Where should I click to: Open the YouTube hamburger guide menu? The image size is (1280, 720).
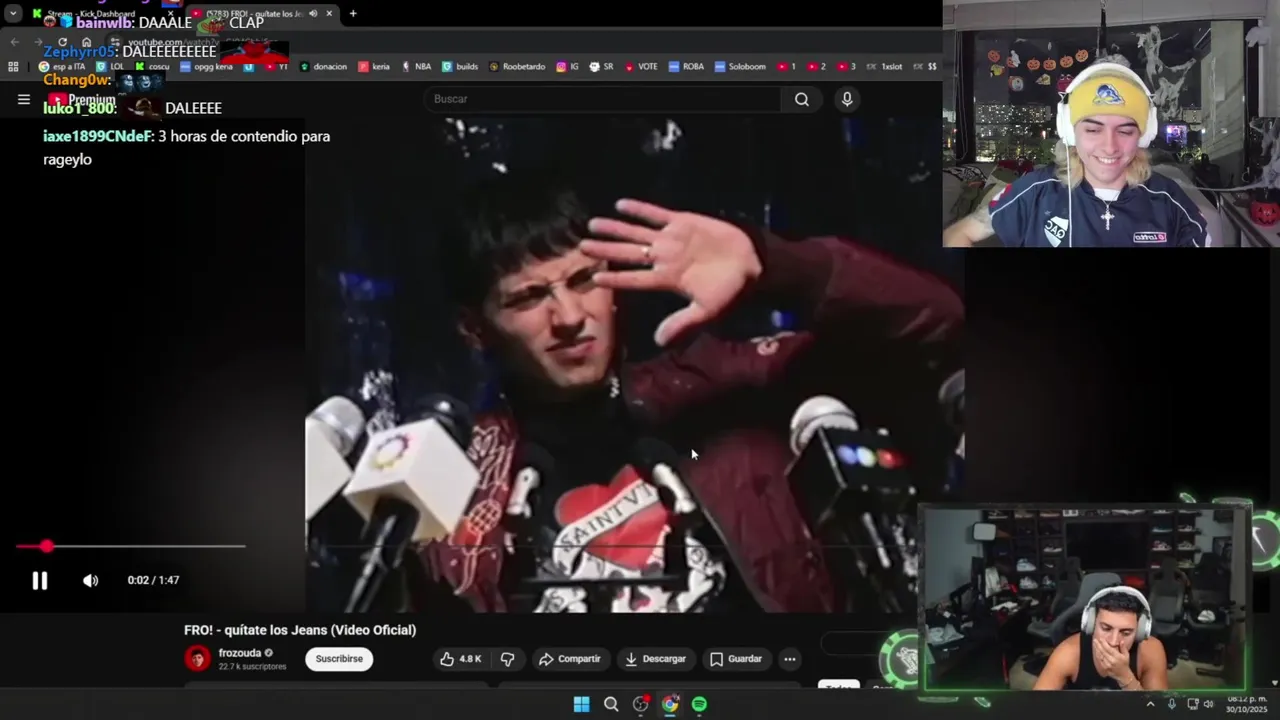24,99
